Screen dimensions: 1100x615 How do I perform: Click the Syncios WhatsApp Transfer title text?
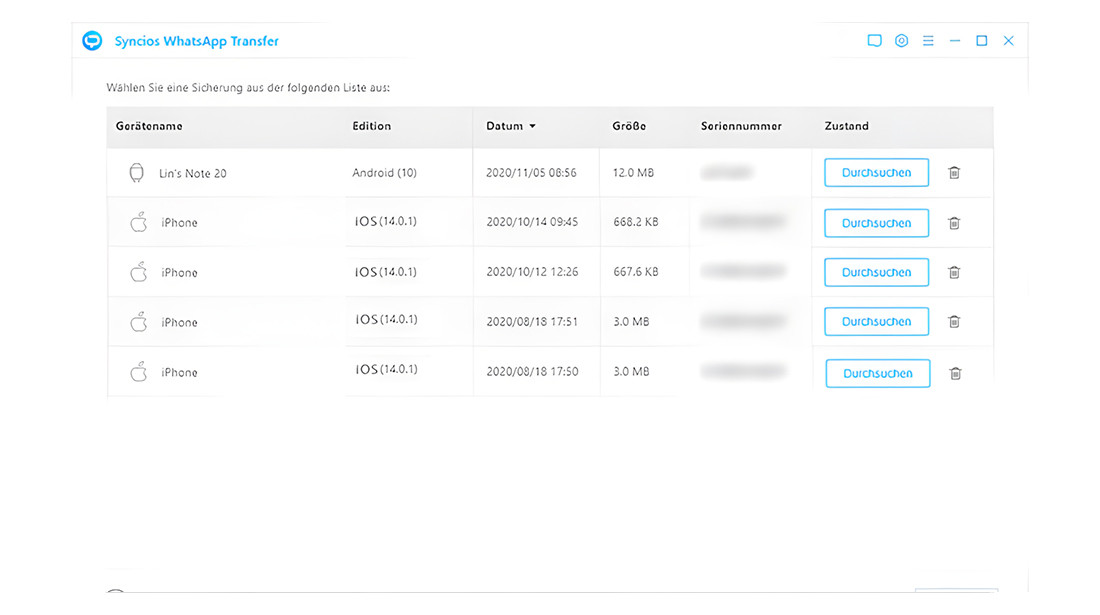196,41
